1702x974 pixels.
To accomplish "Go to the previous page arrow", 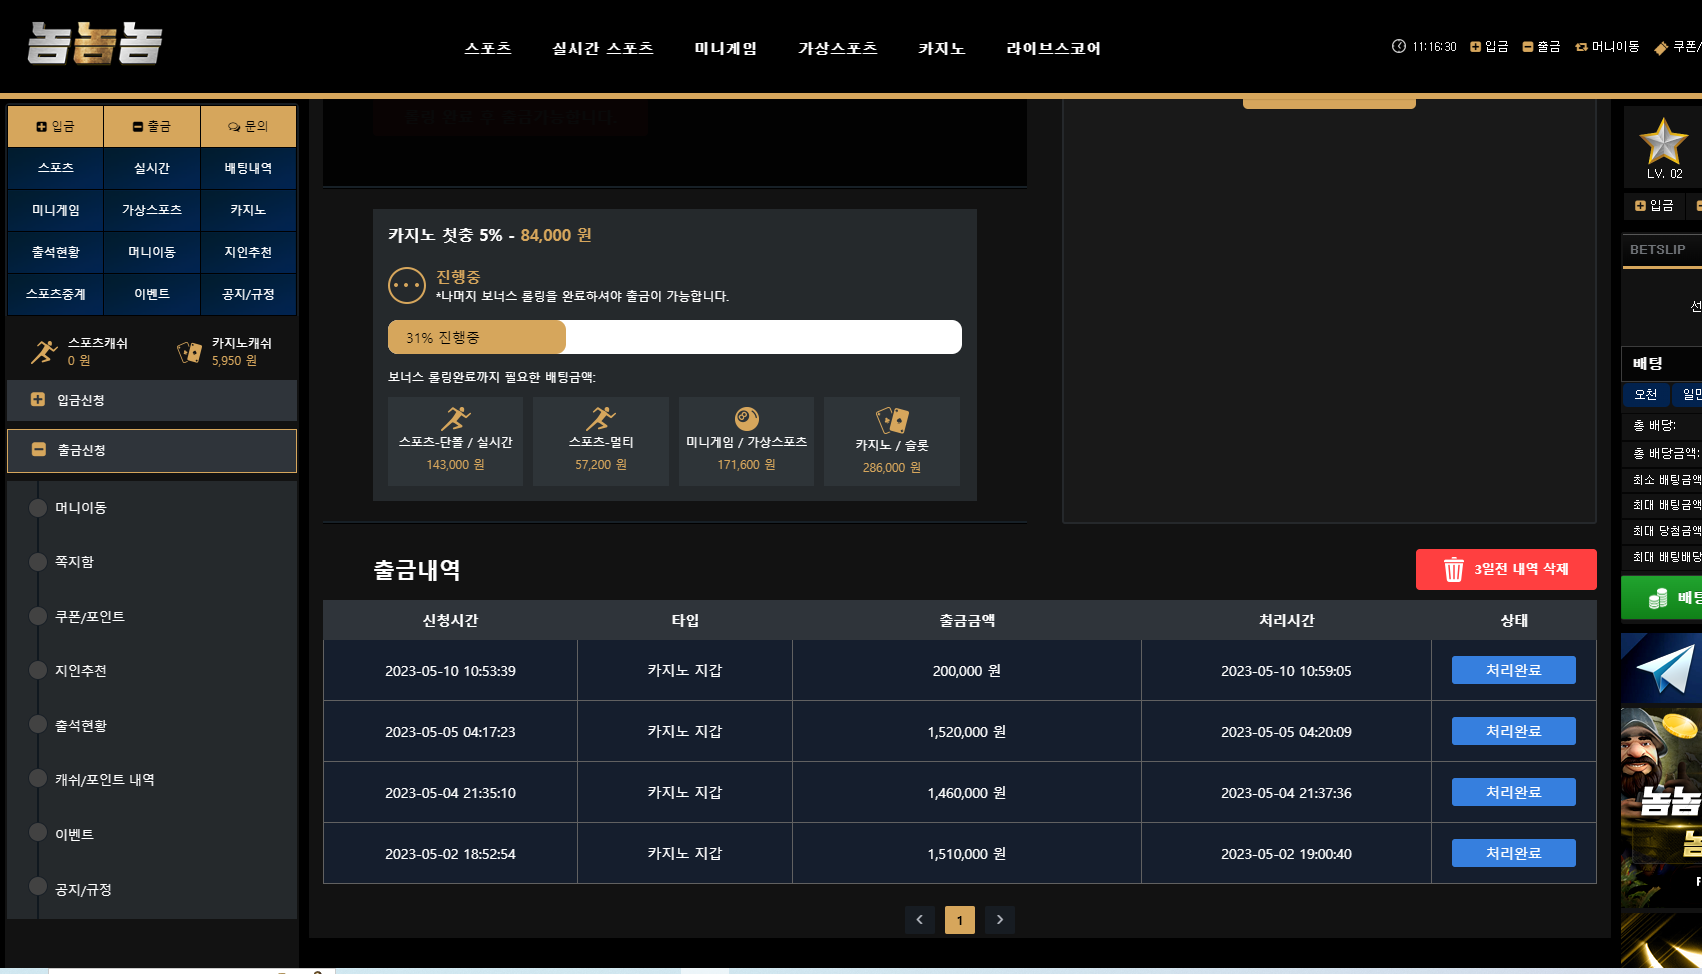I will [x=919, y=920].
